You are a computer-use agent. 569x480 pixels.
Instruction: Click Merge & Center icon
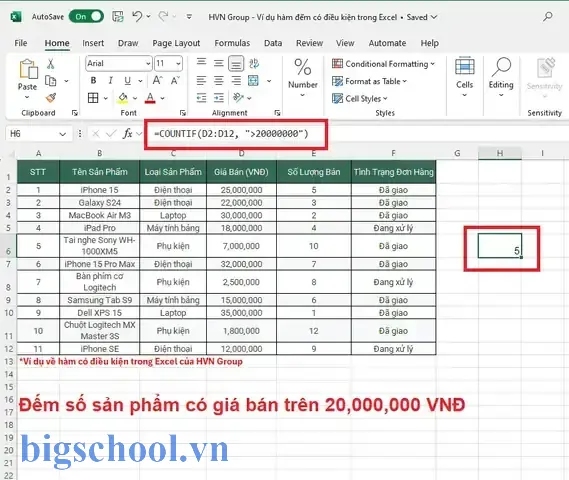253,81
